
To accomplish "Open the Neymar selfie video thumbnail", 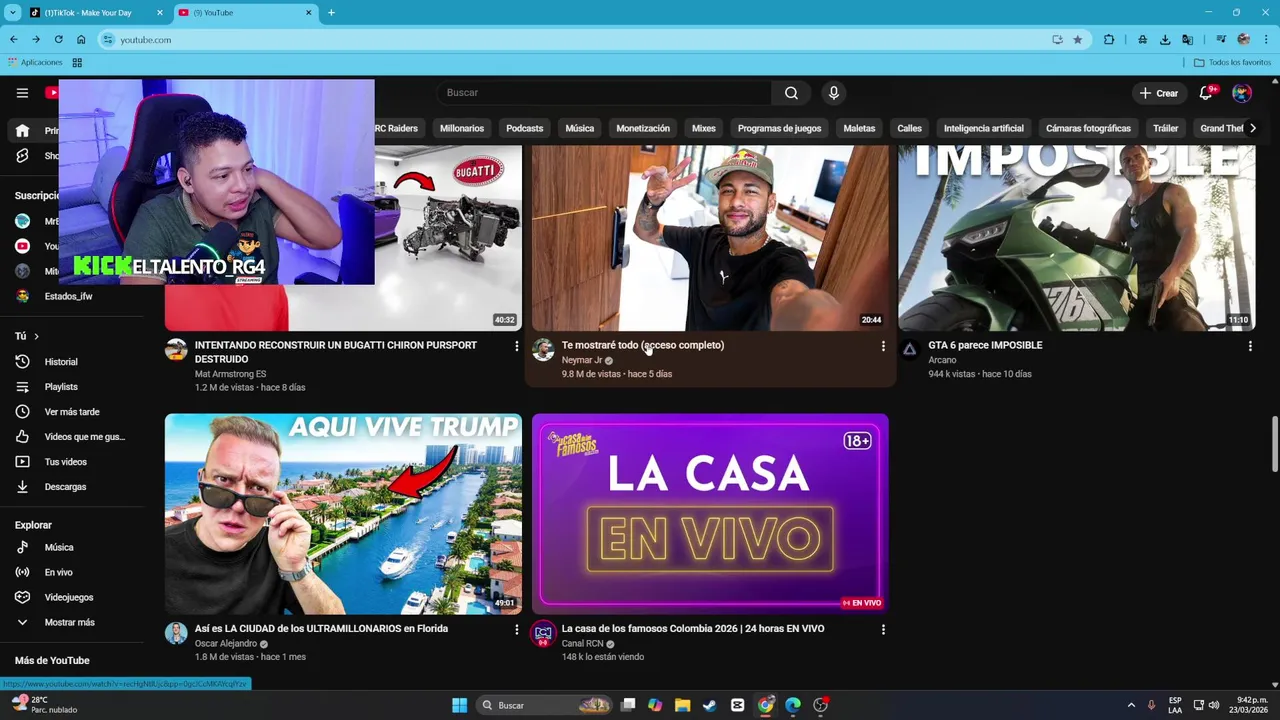I will click(x=710, y=238).
